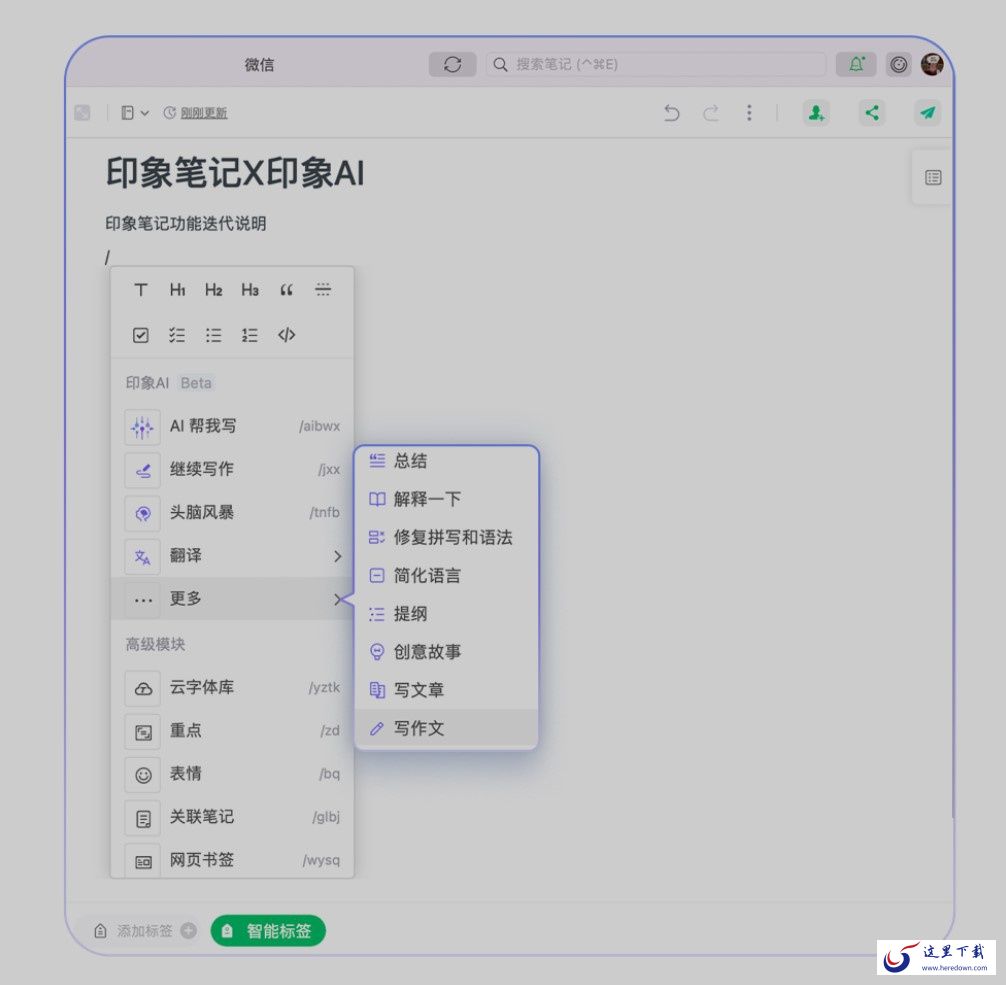Choose 解释一下 in submenu
This screenshot has height=985, width=1006.
447,499
